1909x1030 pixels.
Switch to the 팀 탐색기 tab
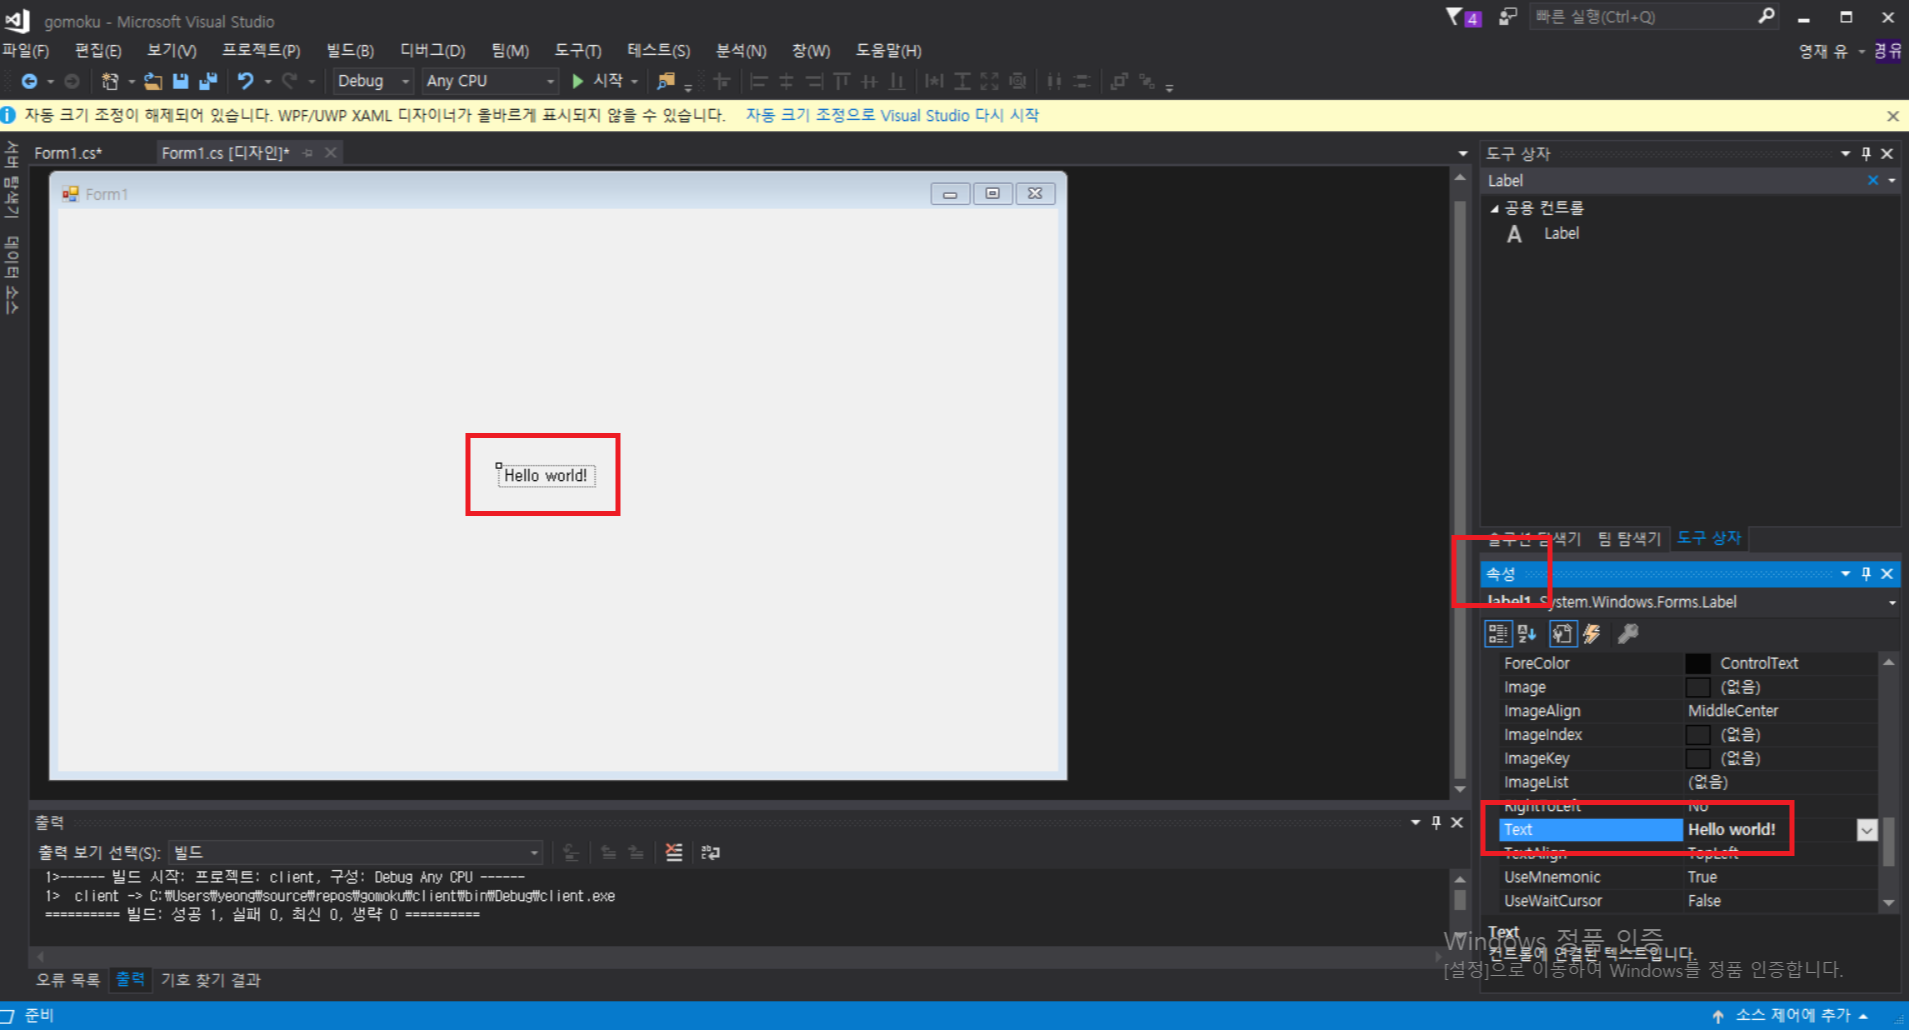coord(1629,539)
